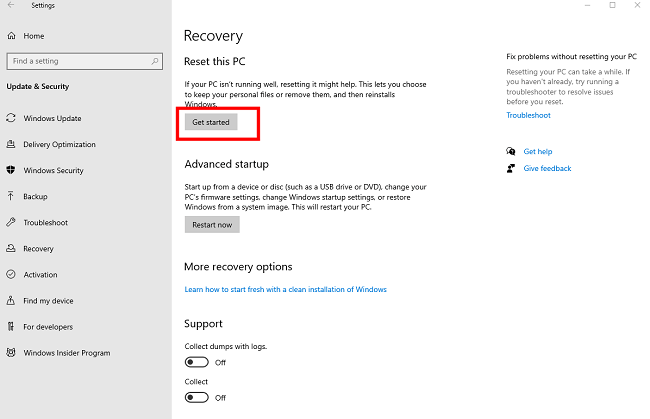Open Windows Insider Program page
The image size is (650, 419).
(x=67, y=353)
